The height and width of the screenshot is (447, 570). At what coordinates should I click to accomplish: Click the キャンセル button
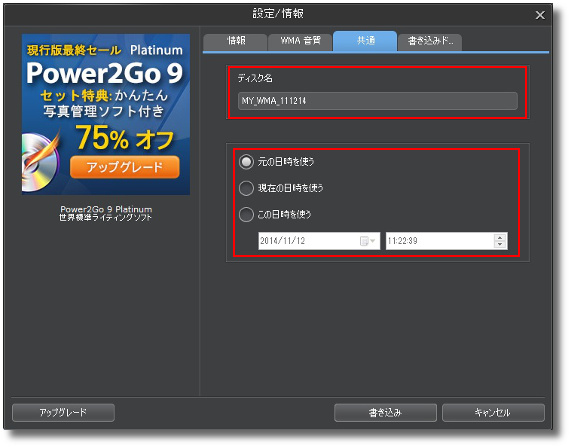click(493, 412)
